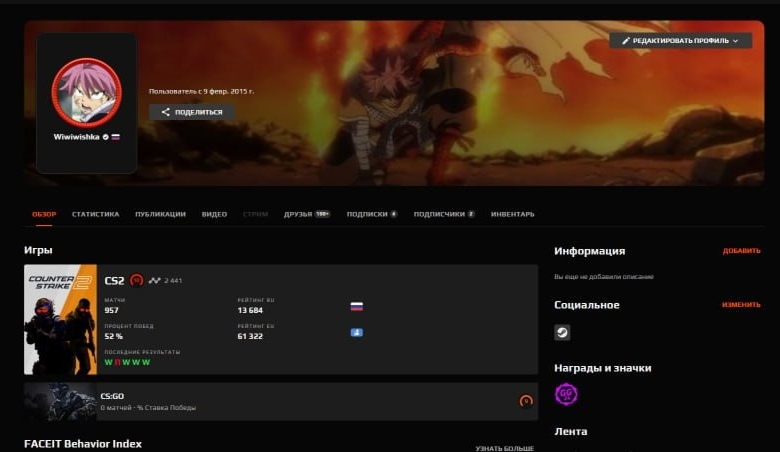Click the ELO graph icon next to 2 441
The image size is (780, 452).
(155, 281)
